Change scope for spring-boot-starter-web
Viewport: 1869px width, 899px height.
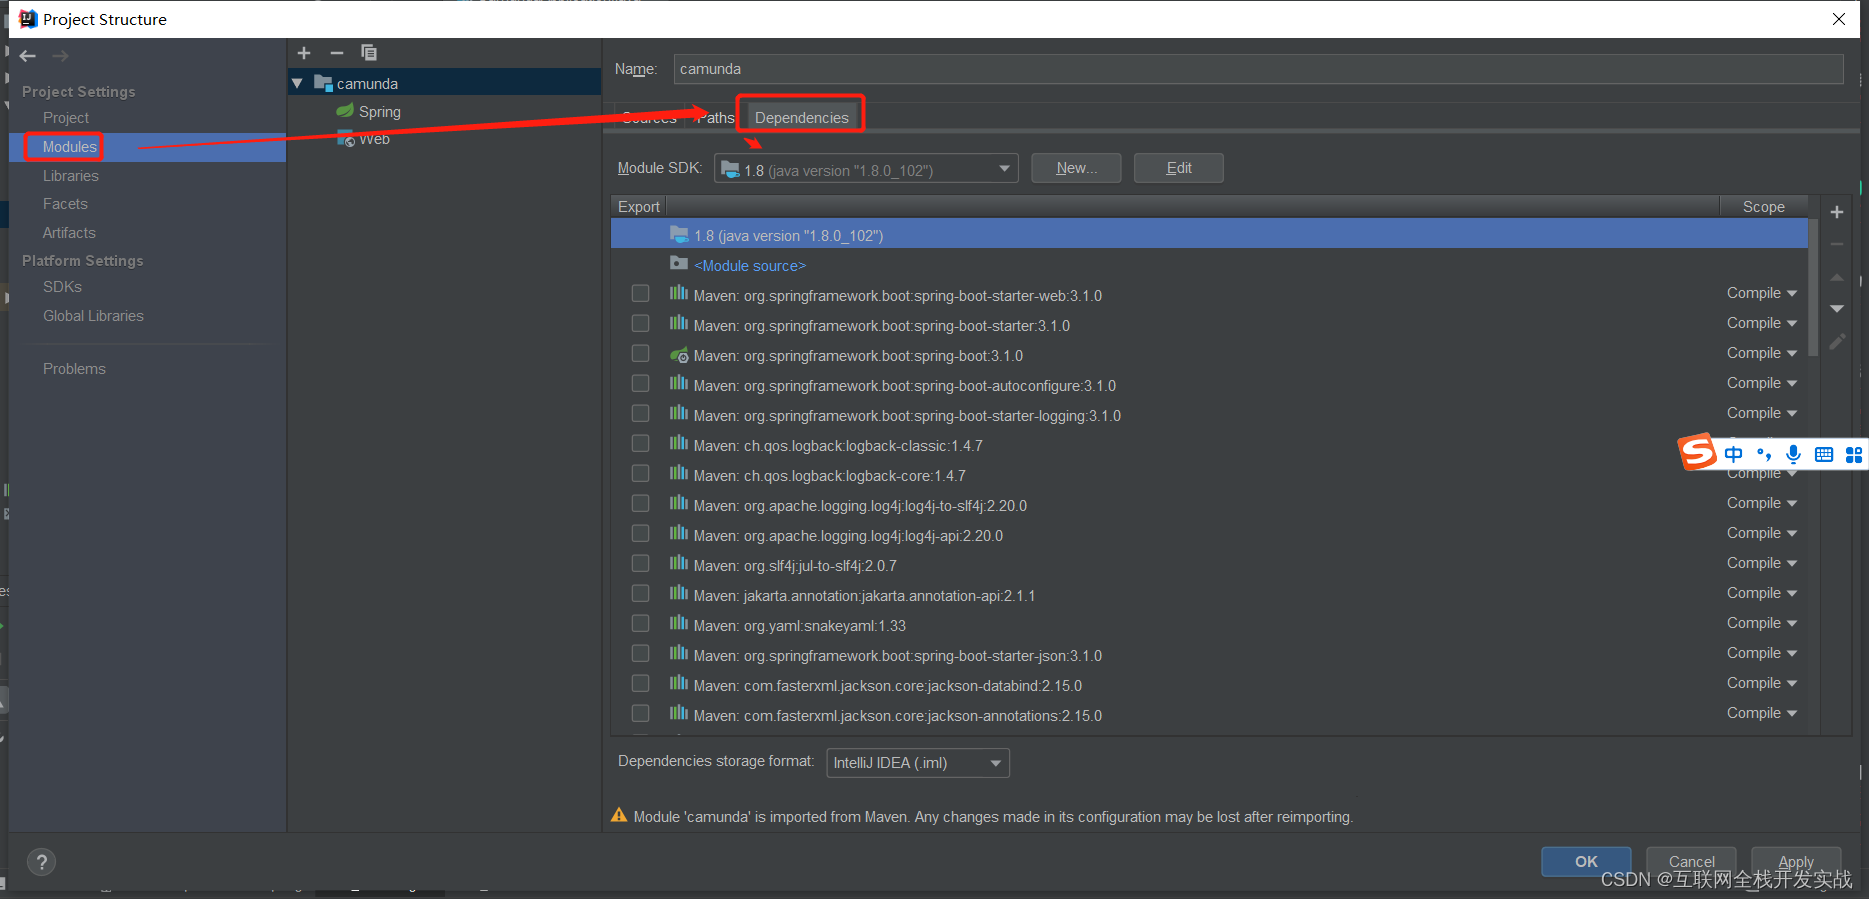pos(1762,293)
